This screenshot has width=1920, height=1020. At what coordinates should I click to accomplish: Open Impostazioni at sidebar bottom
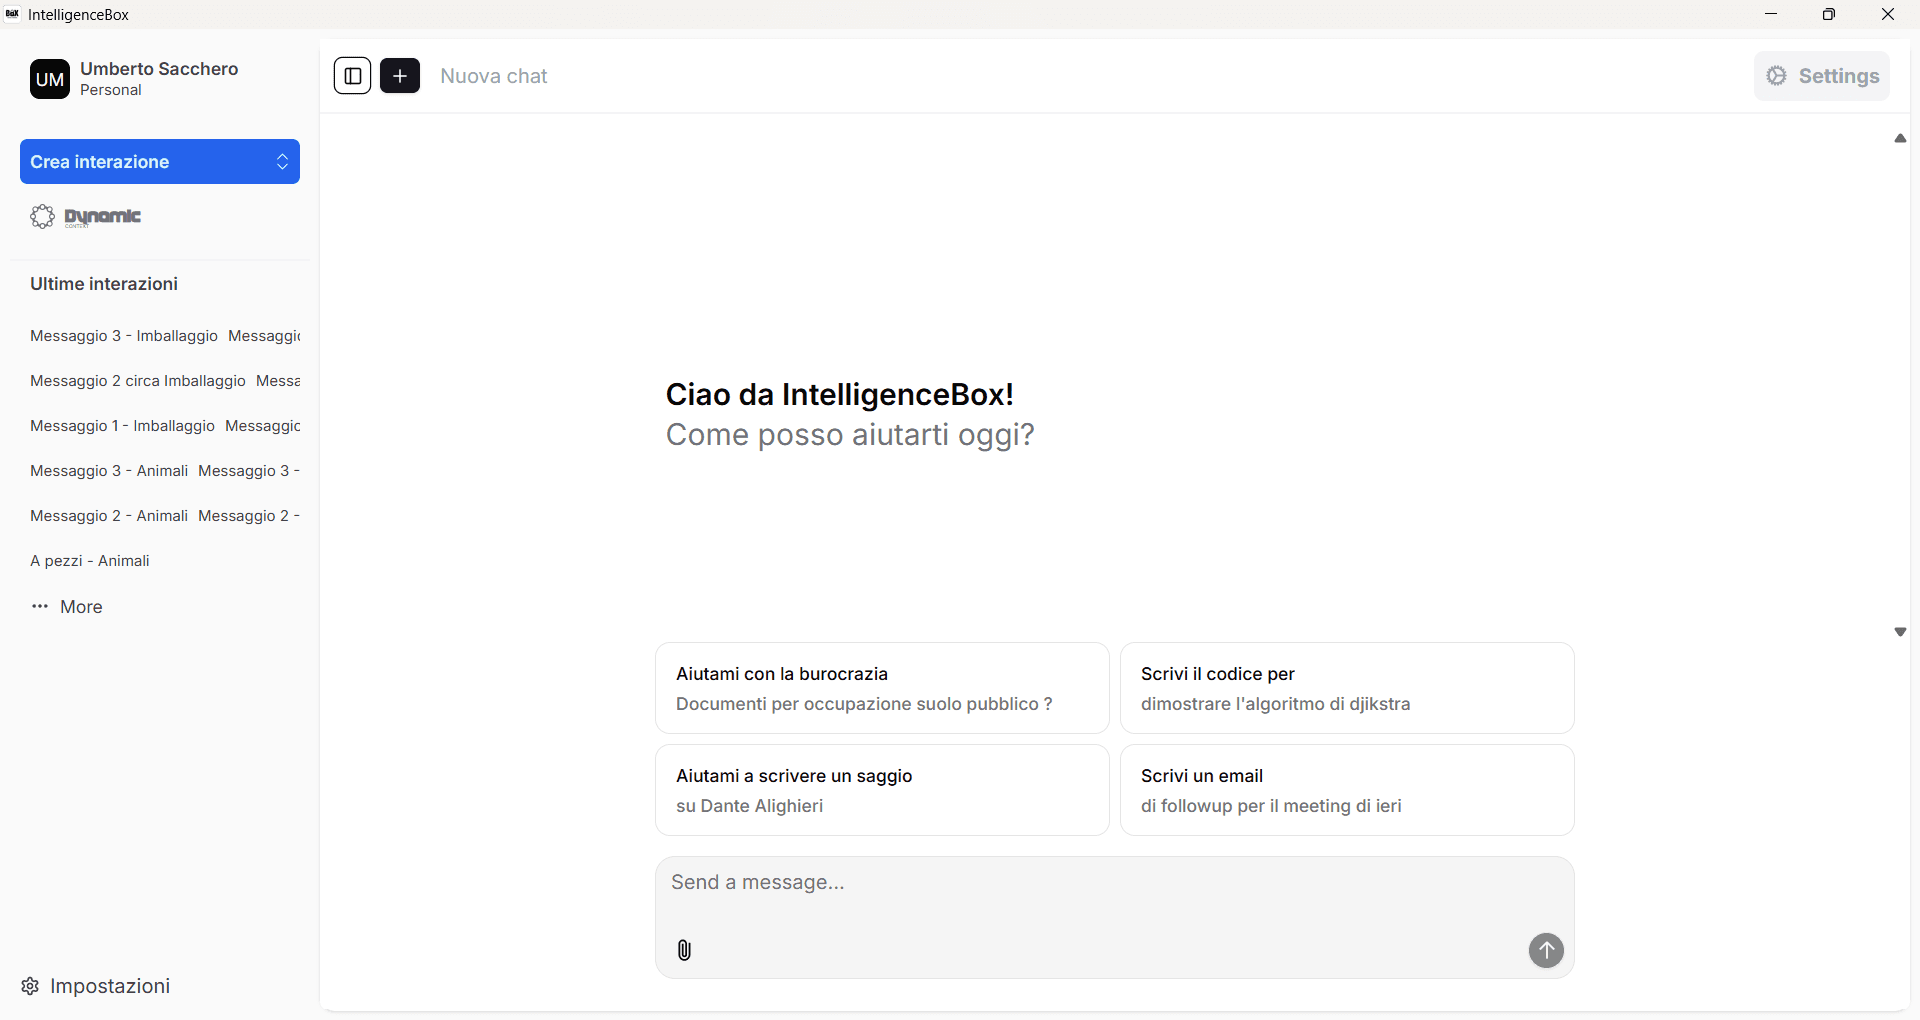pos(96,986)
